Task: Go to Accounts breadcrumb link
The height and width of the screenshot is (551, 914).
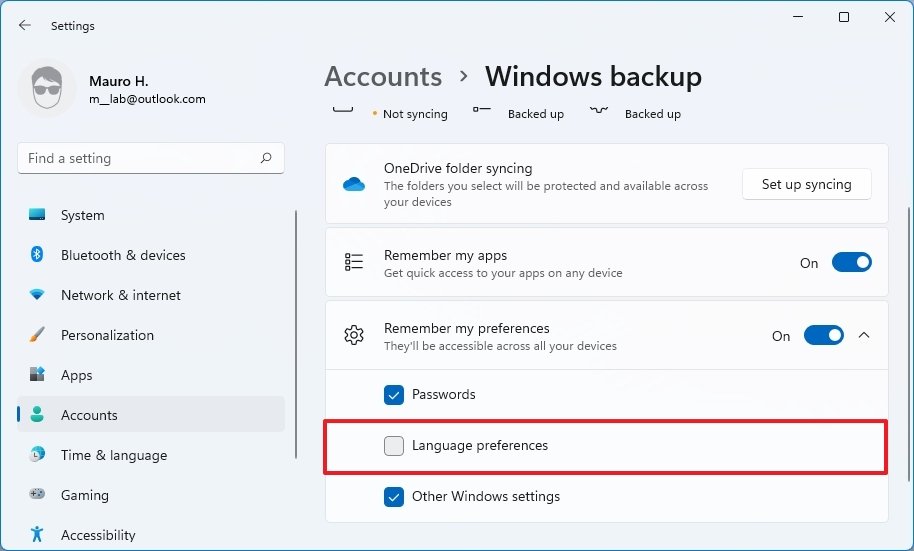Action: click(383, 77)
